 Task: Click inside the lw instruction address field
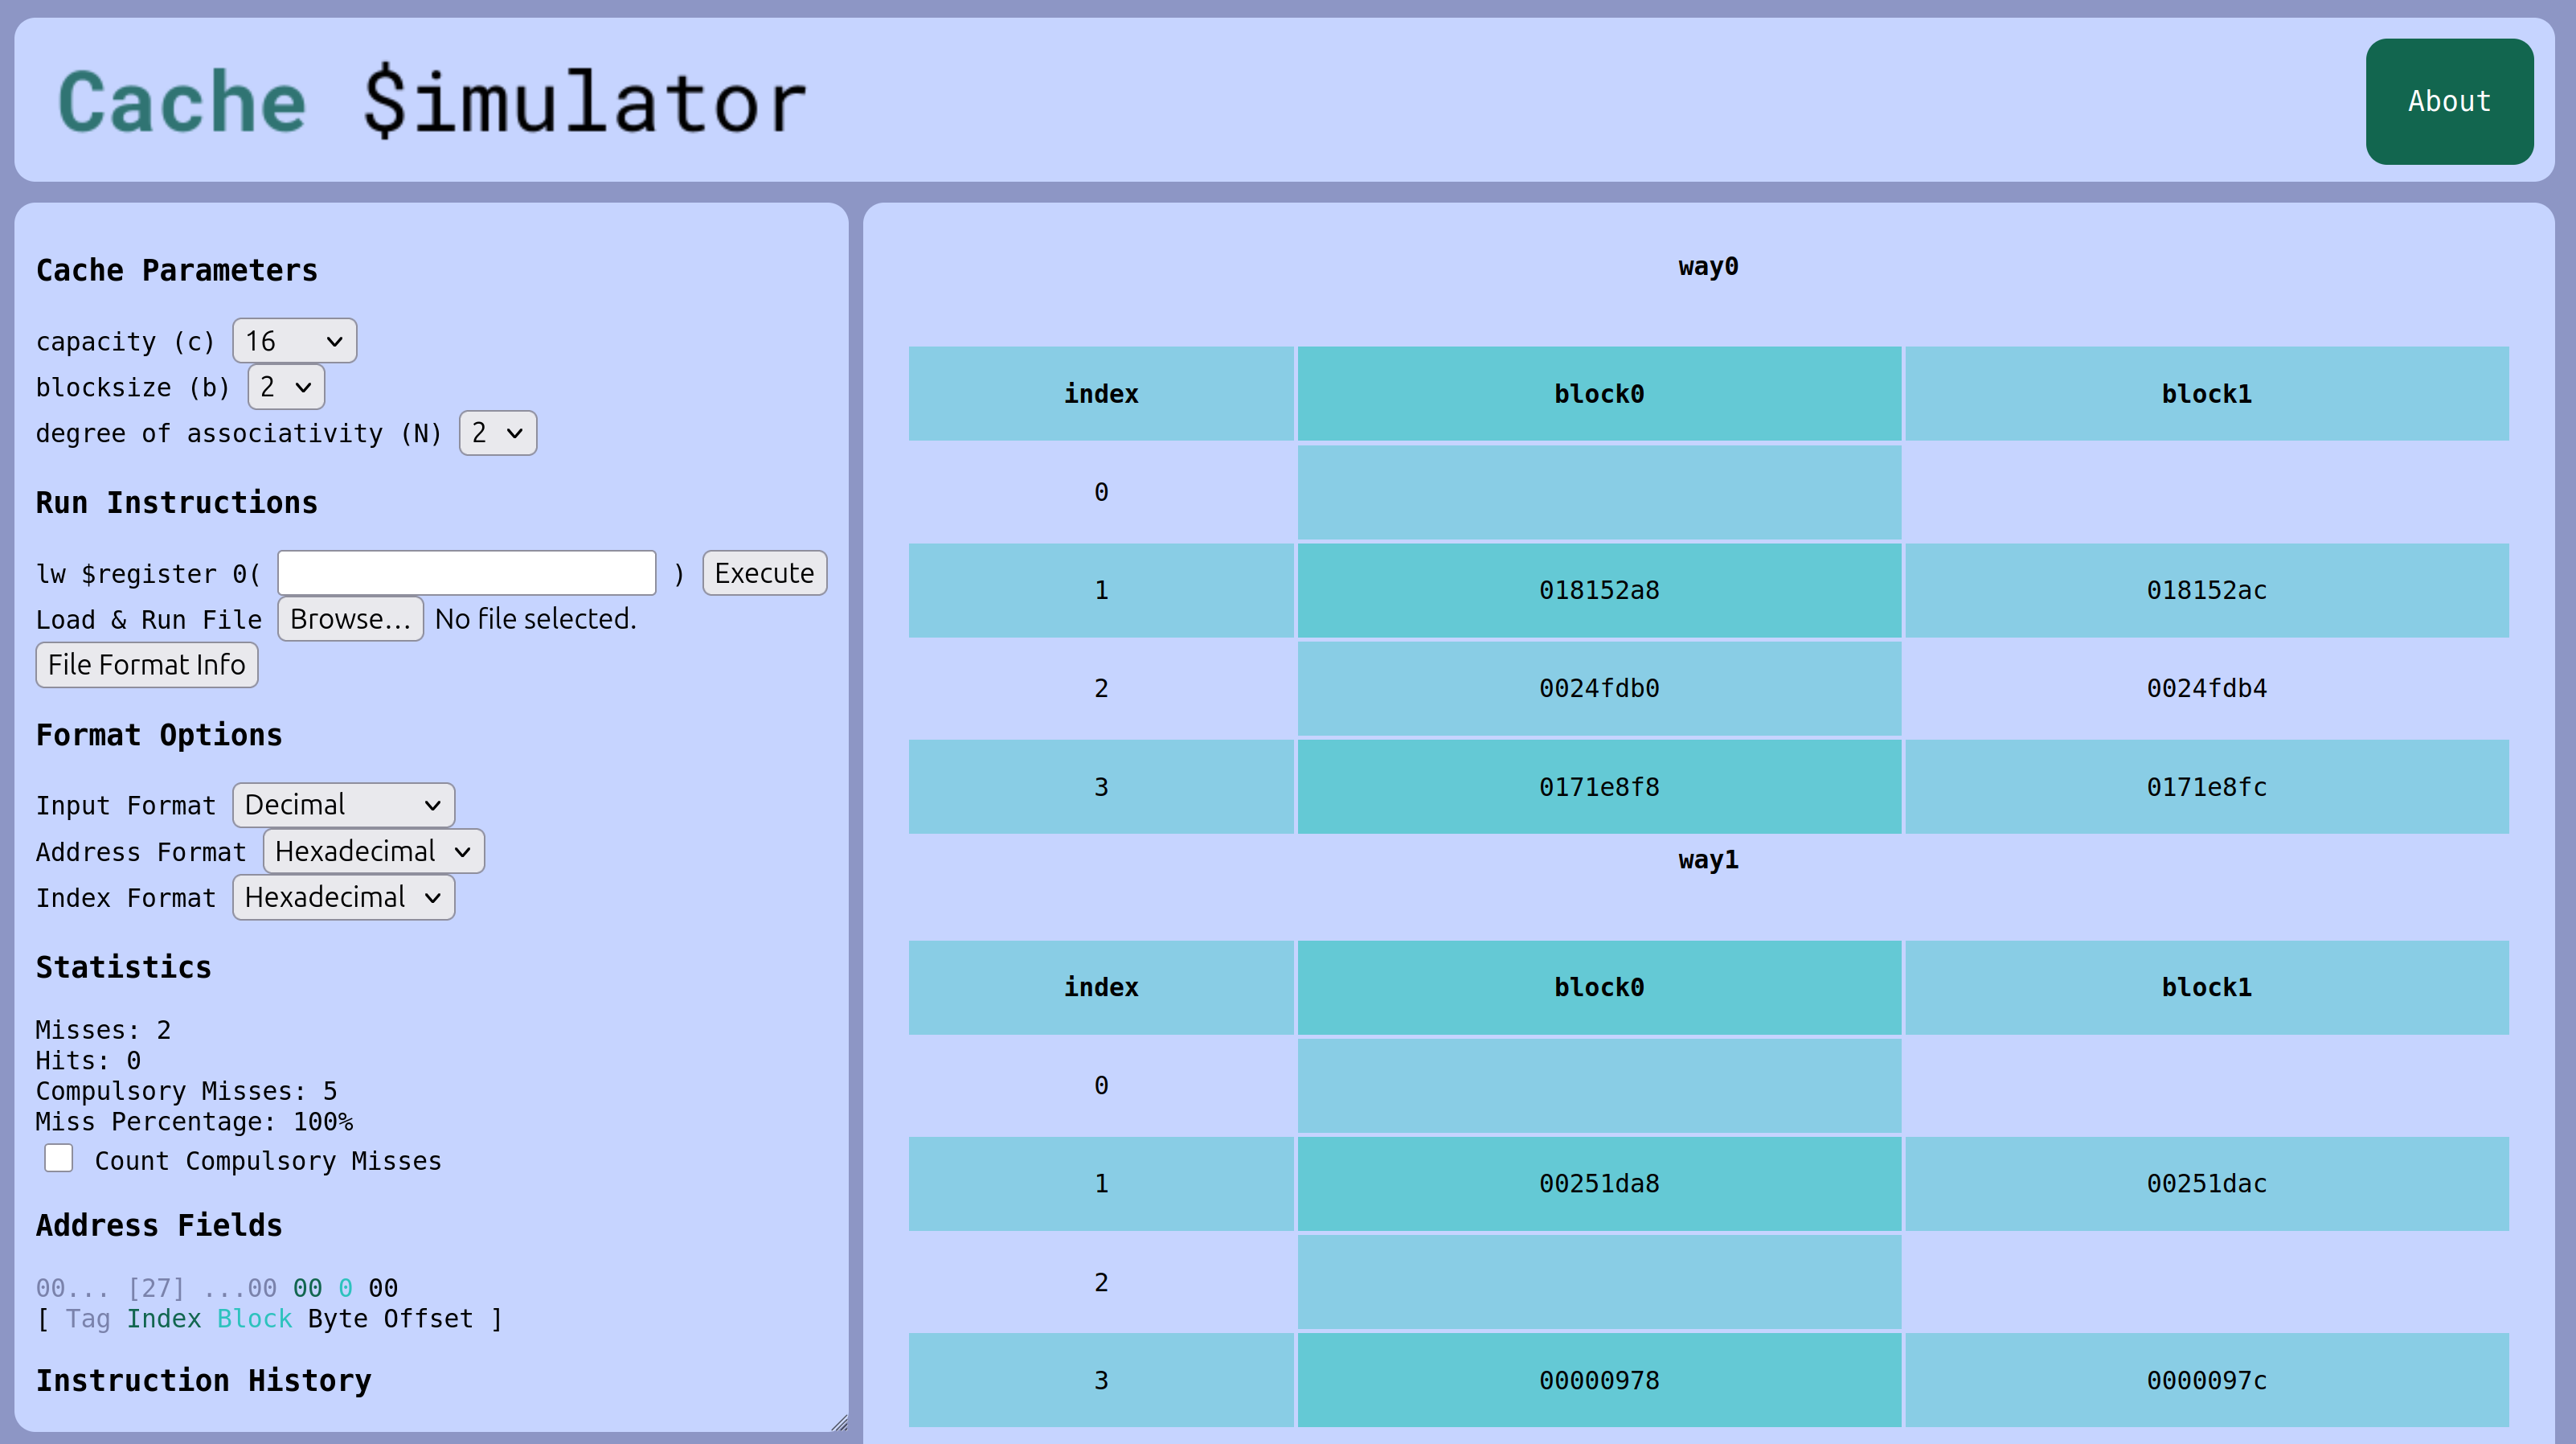pos(465,572)
